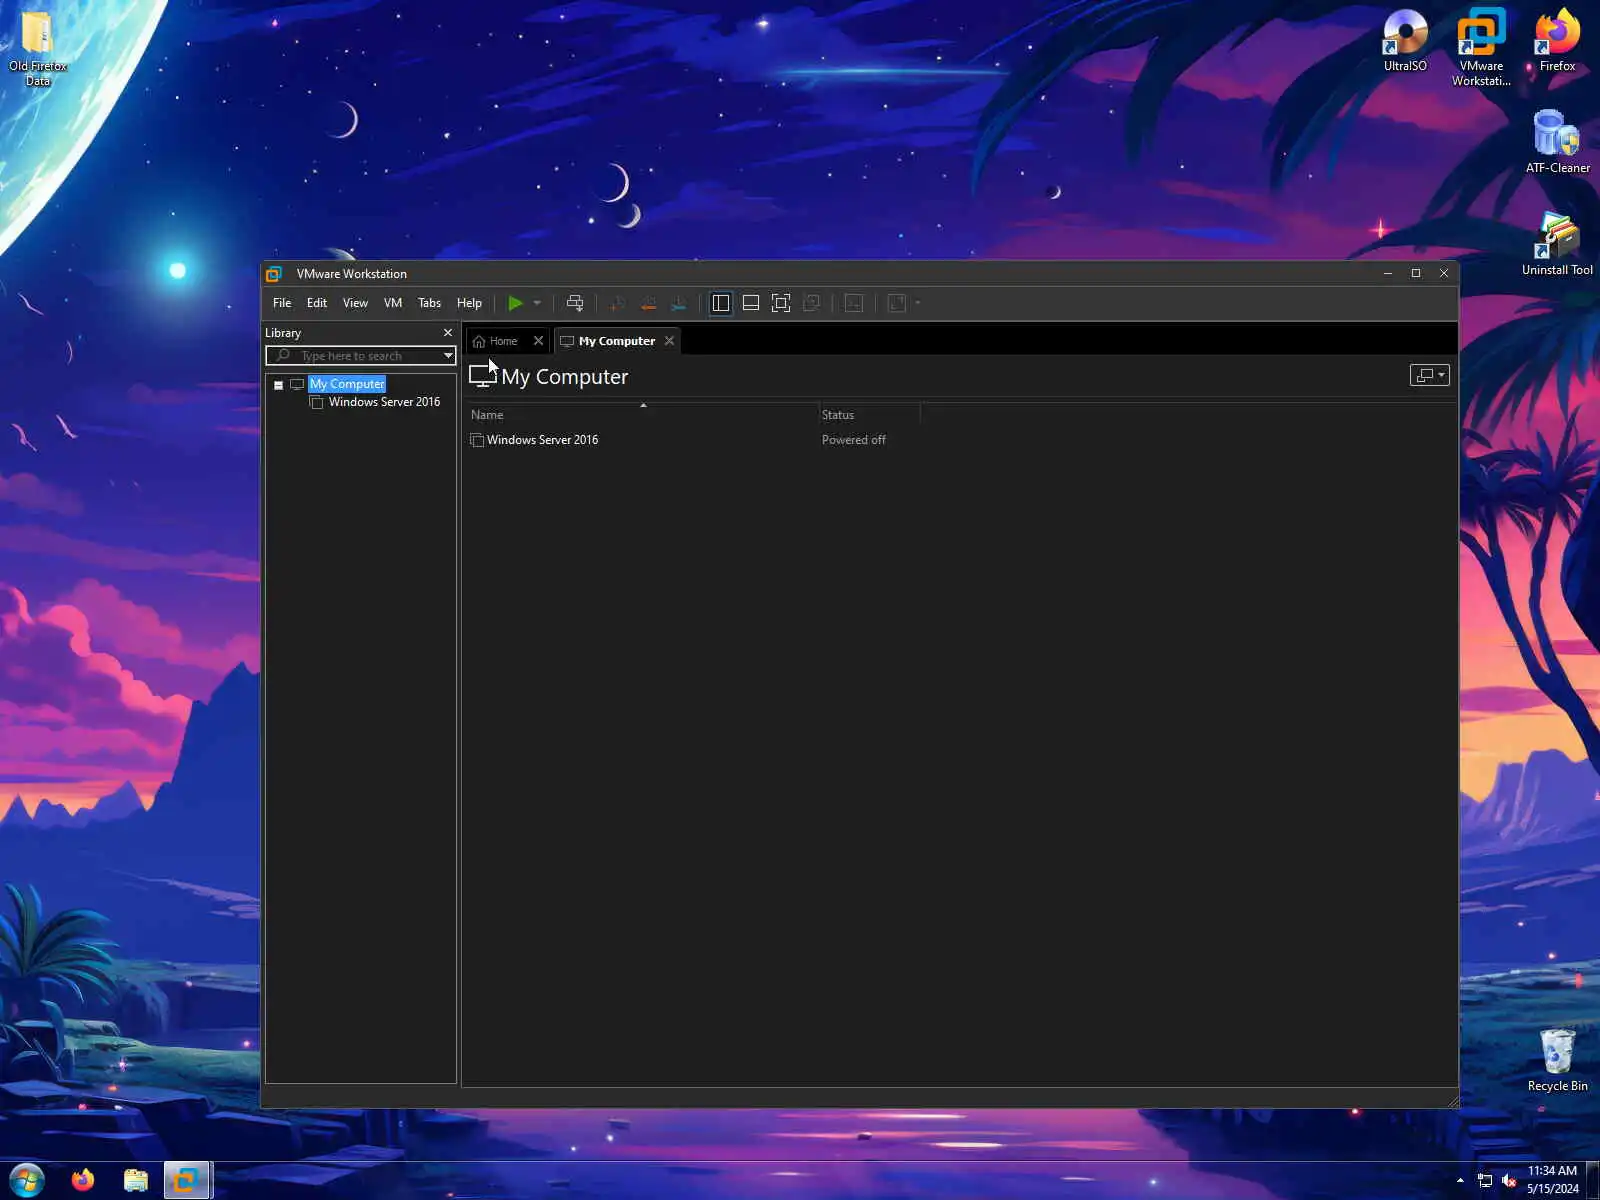Open the Tabs menu
This screenshot has width=1600, height=1200.
(x=429, y=303)
